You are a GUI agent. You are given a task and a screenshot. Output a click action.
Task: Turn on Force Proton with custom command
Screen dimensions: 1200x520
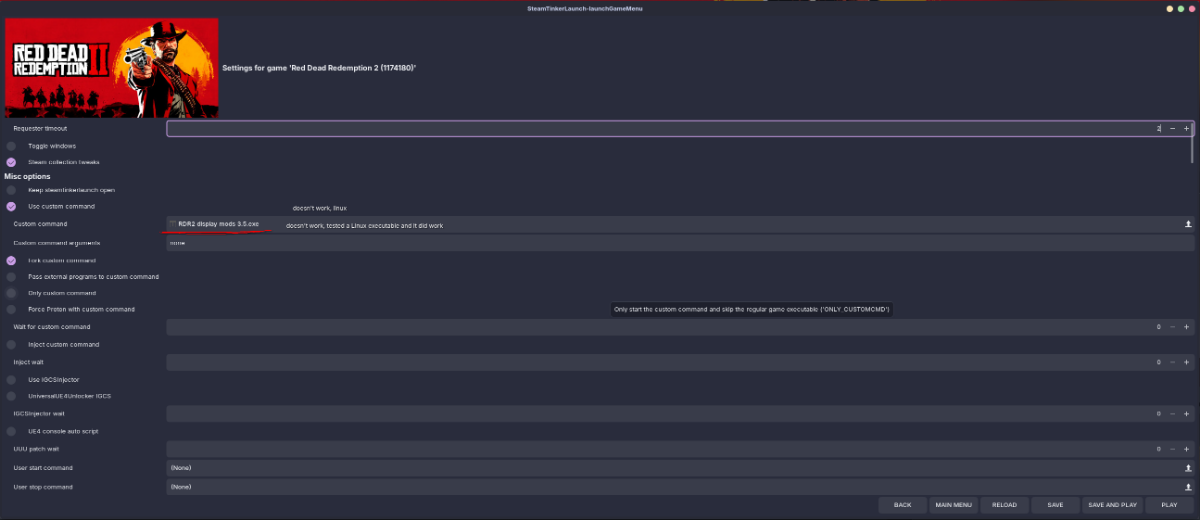click(x=11, y=310)
